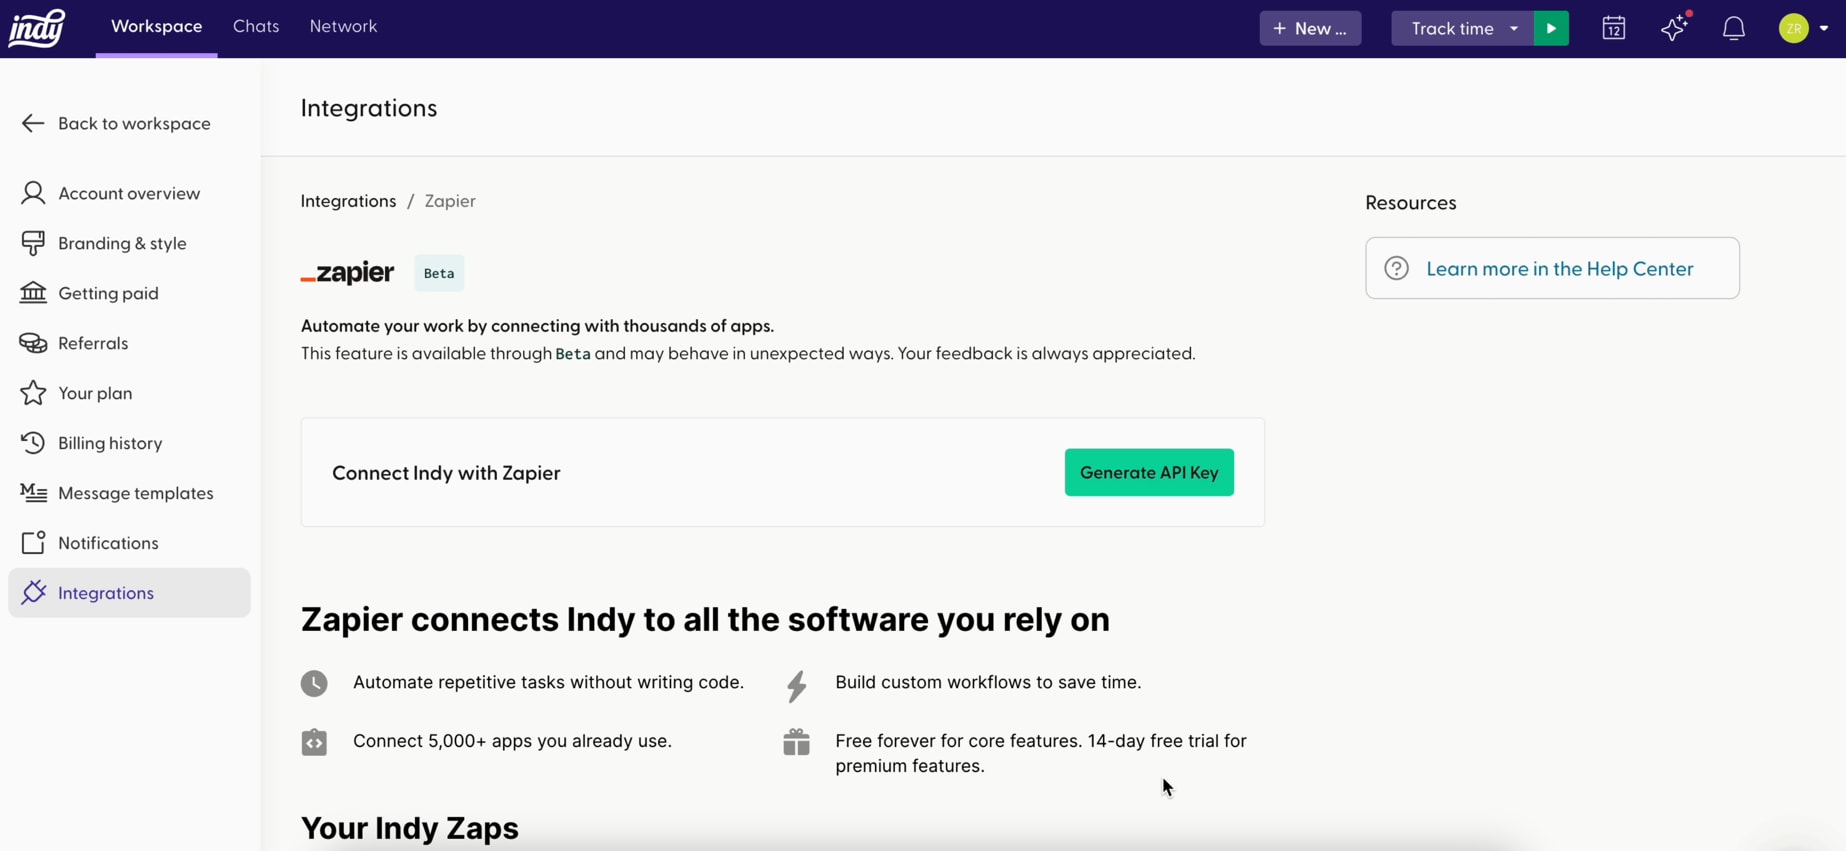Click the Getting paid bank icon
The image size is (1846, 851).
33,293
